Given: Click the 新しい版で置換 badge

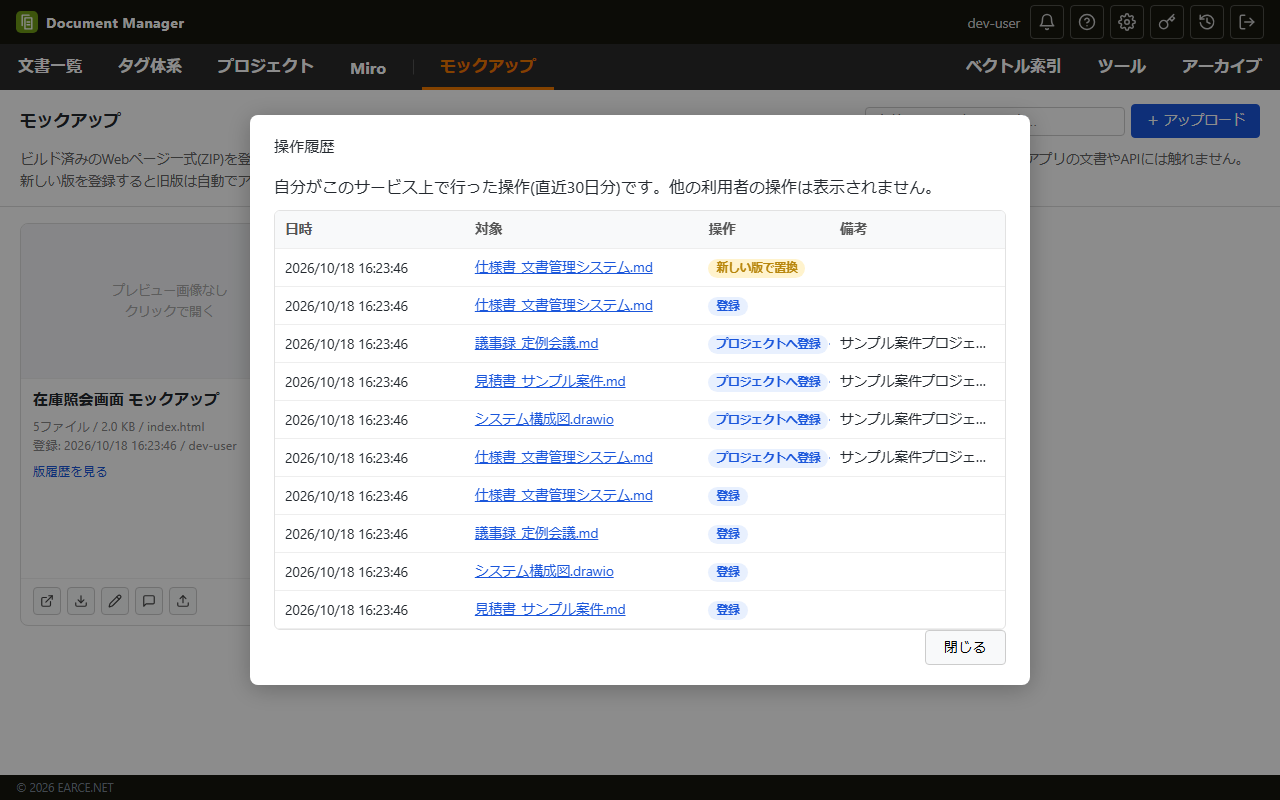Looking at the screenshot, I should [756, 268].
